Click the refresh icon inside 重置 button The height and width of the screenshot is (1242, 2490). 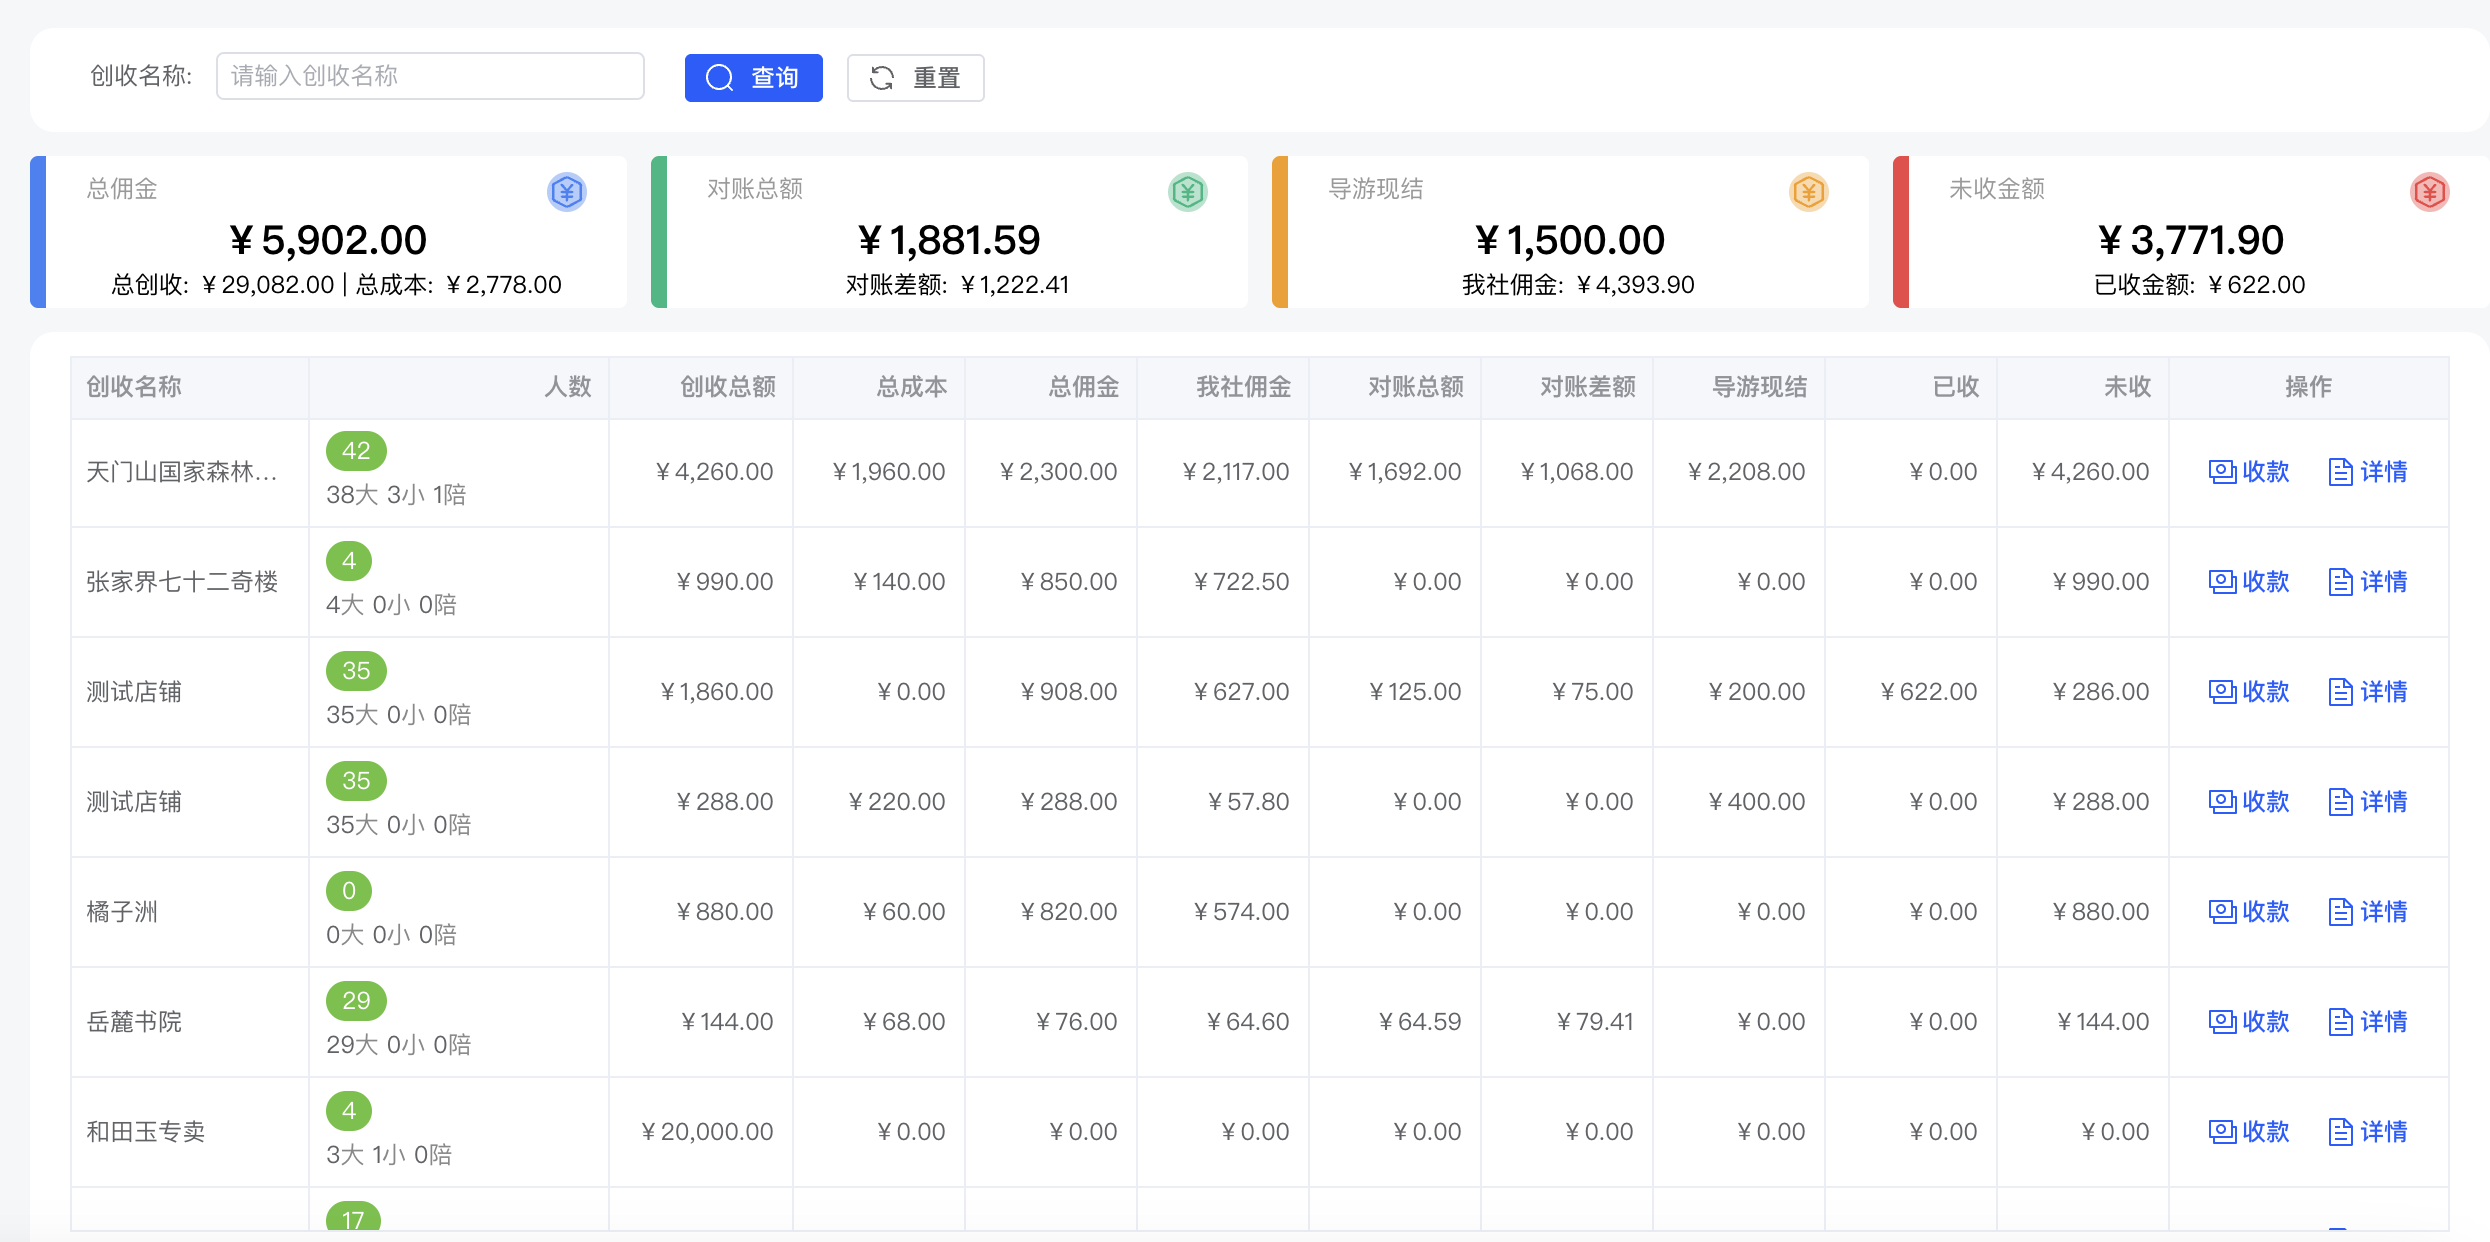pyautogui.click(x=881, y=77)
